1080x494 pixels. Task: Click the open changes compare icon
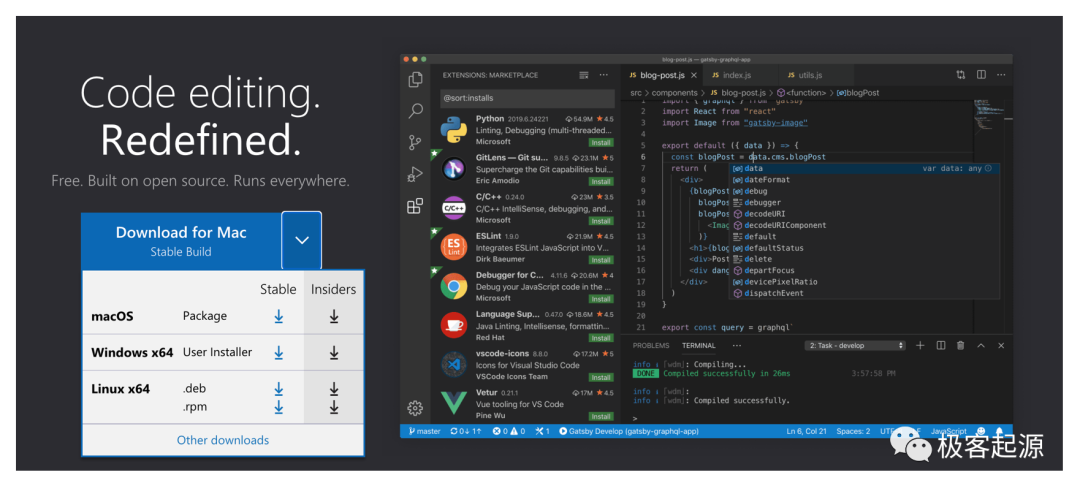(960, 75)
